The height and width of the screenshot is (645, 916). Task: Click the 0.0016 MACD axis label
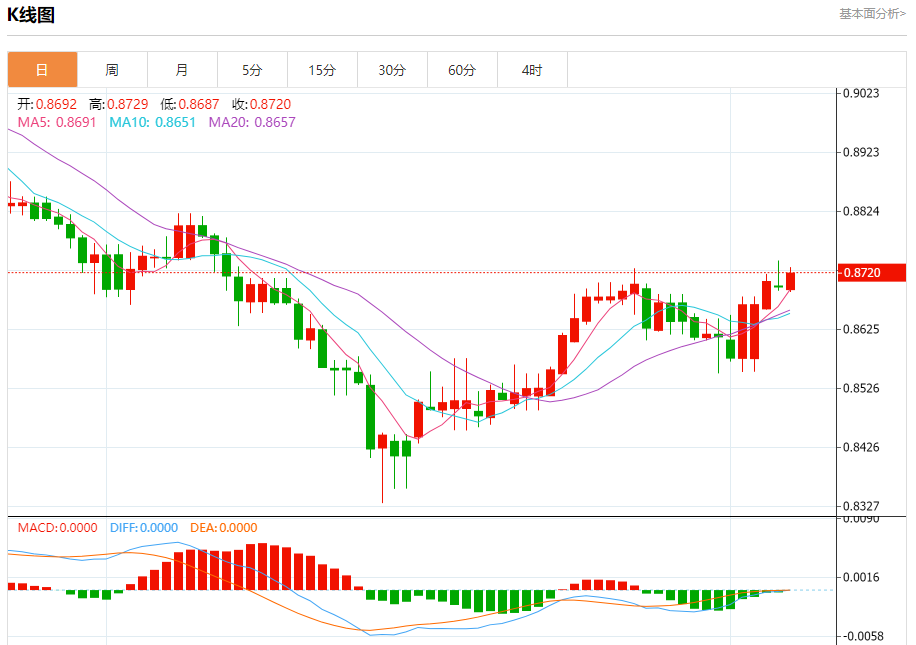tap(861, 577)
